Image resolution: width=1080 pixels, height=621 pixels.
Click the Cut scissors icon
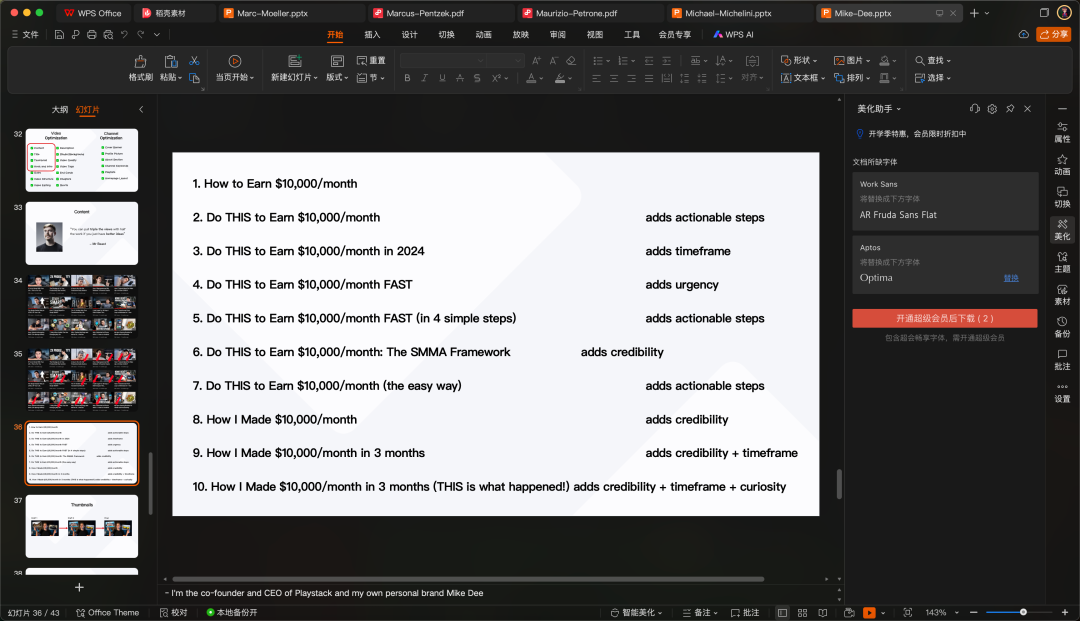tap(194, 61)
